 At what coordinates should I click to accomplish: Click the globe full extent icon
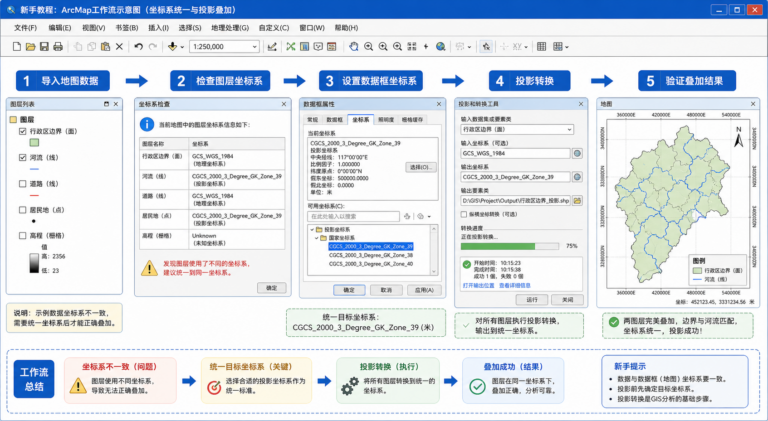point(441,47)
